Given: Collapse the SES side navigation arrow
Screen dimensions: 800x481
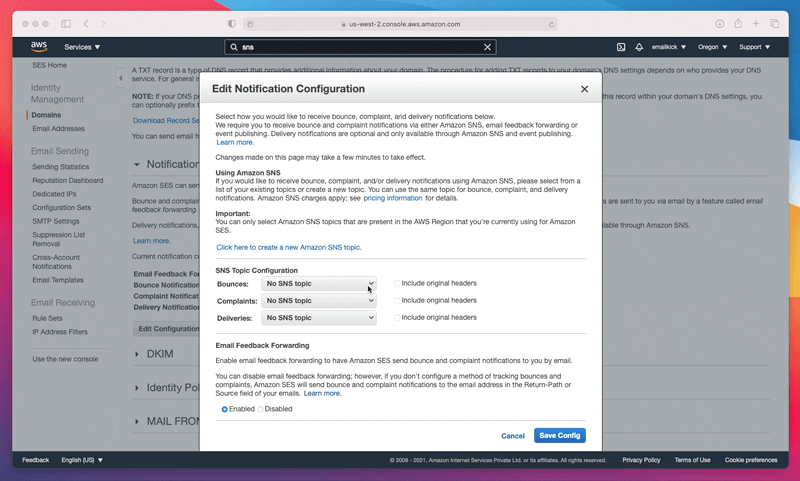Looking at the screenshot, I should pyautogui.click(x=120, y=78).
